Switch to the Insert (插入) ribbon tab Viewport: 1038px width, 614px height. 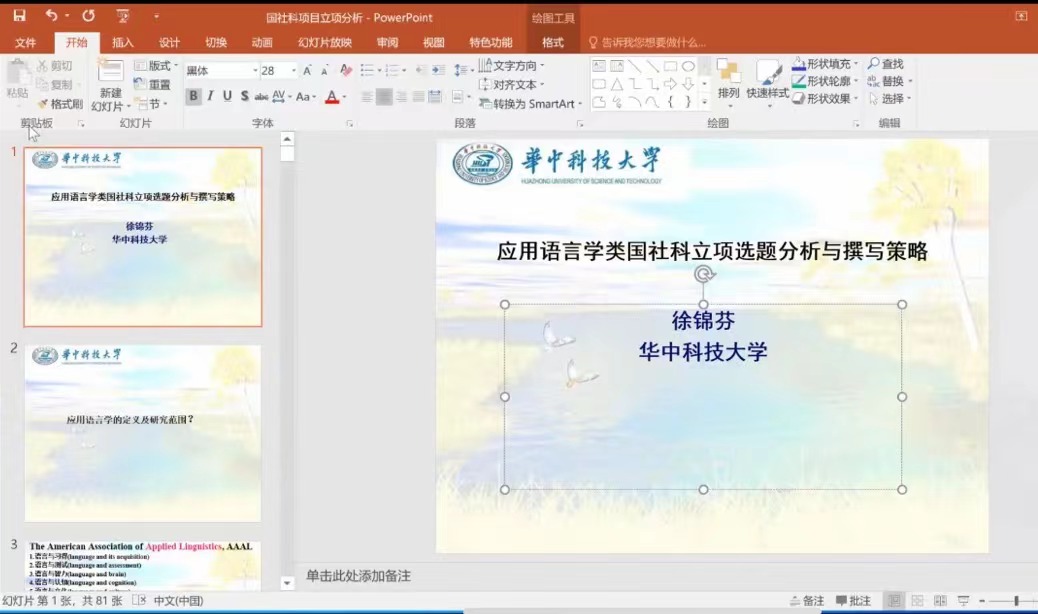point(123,43)
